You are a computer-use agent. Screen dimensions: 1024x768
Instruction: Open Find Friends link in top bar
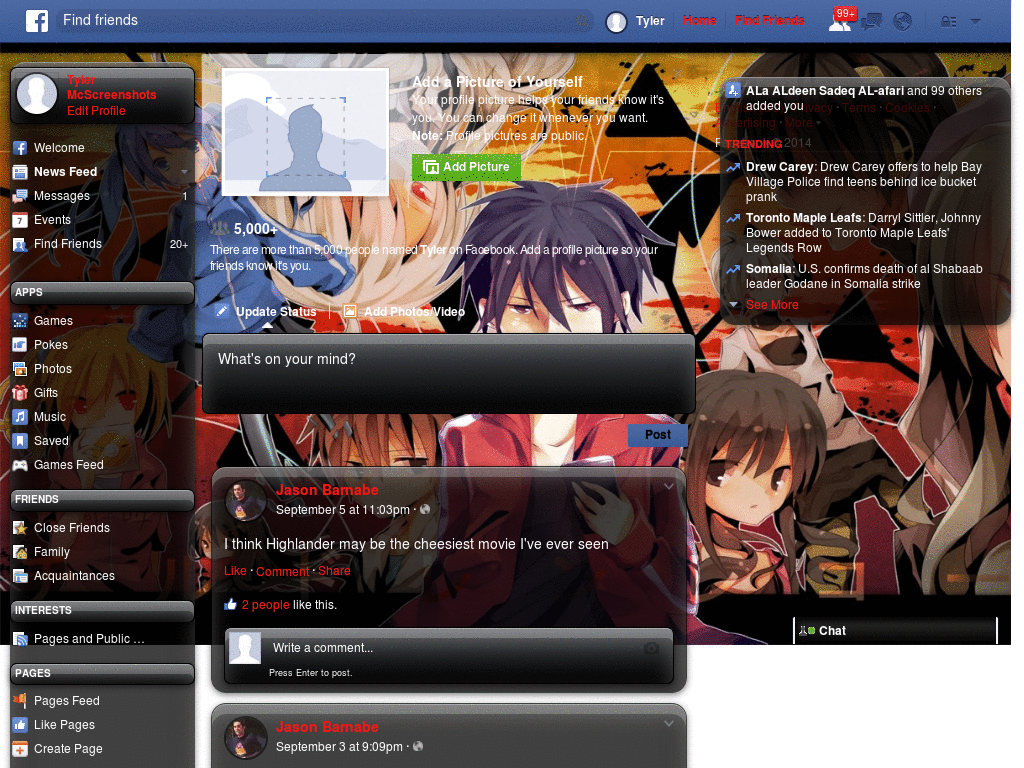point(769,21)
